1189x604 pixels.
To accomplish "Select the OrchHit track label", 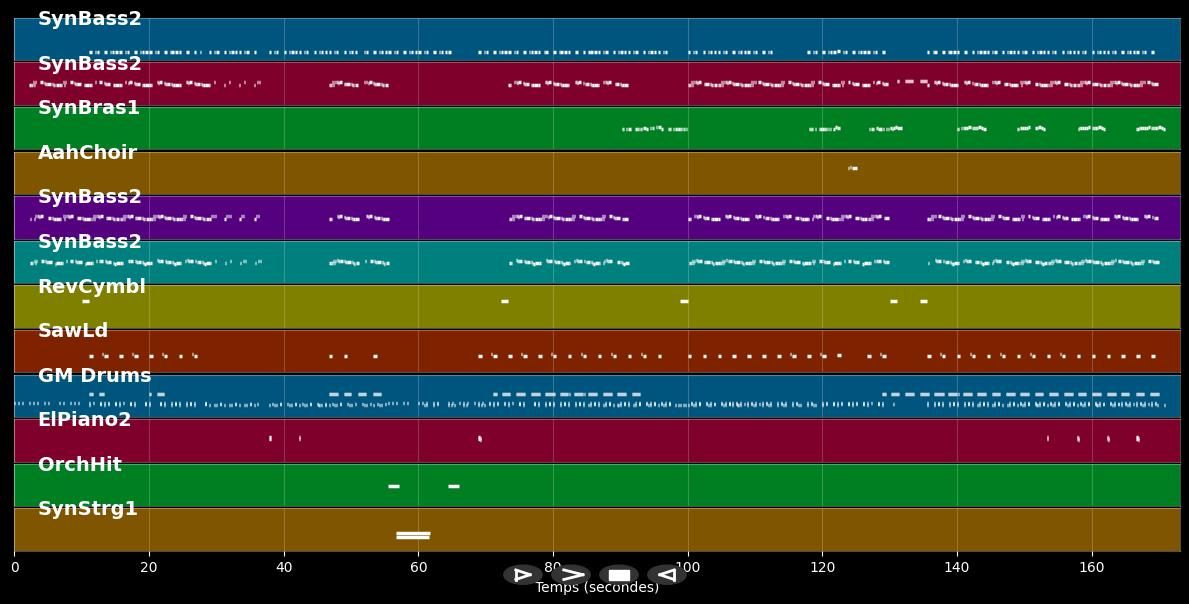I will (x=80, y=465).
